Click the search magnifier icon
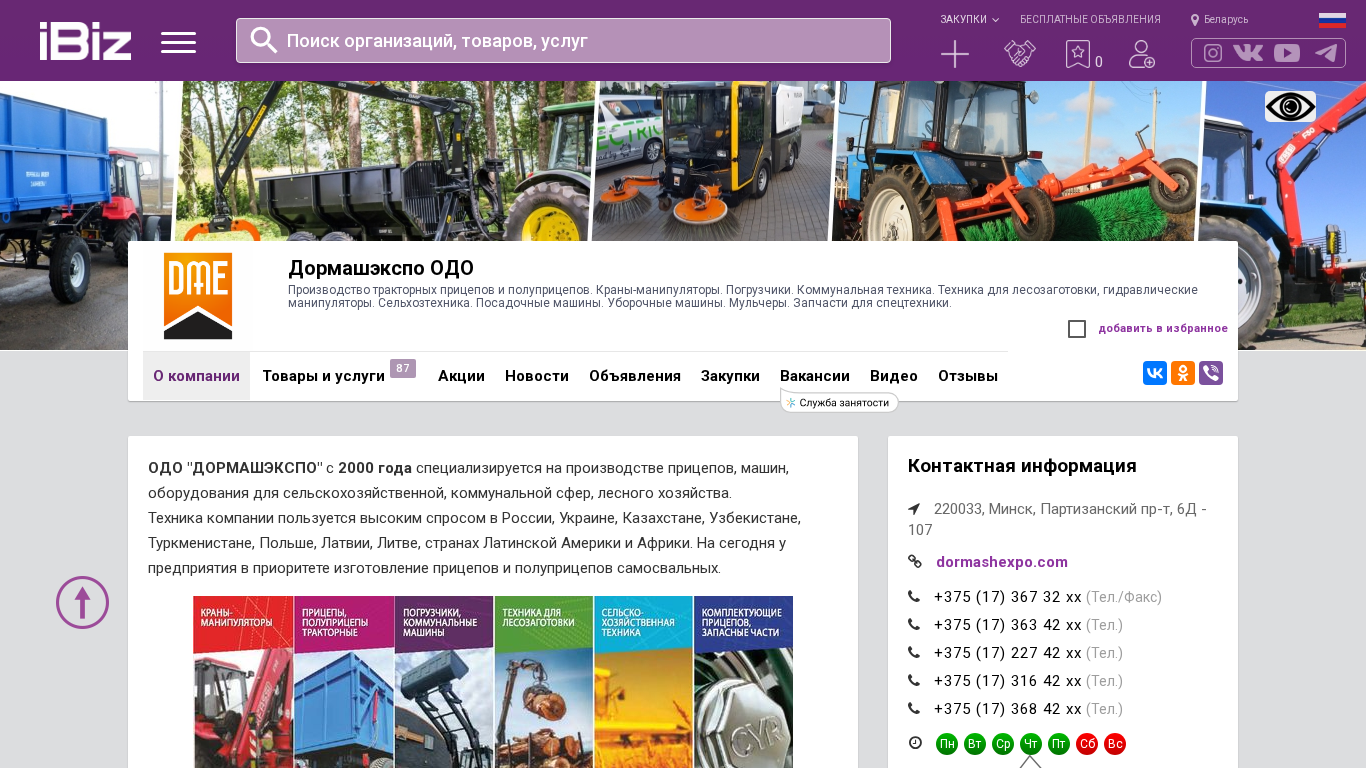This screenshot has width=1366, height=768. (x=264, y=40)
